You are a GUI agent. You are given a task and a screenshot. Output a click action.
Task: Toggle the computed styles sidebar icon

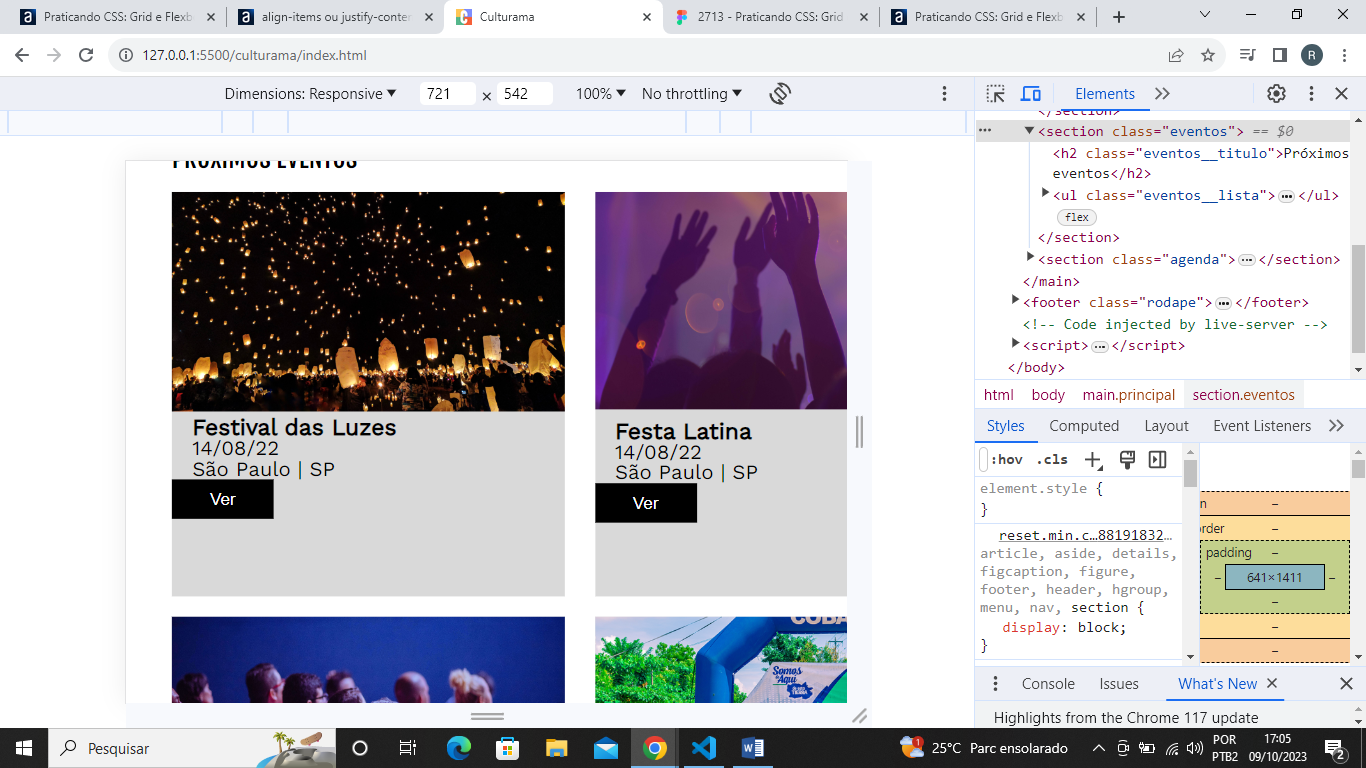click(x=1158, y=459)
